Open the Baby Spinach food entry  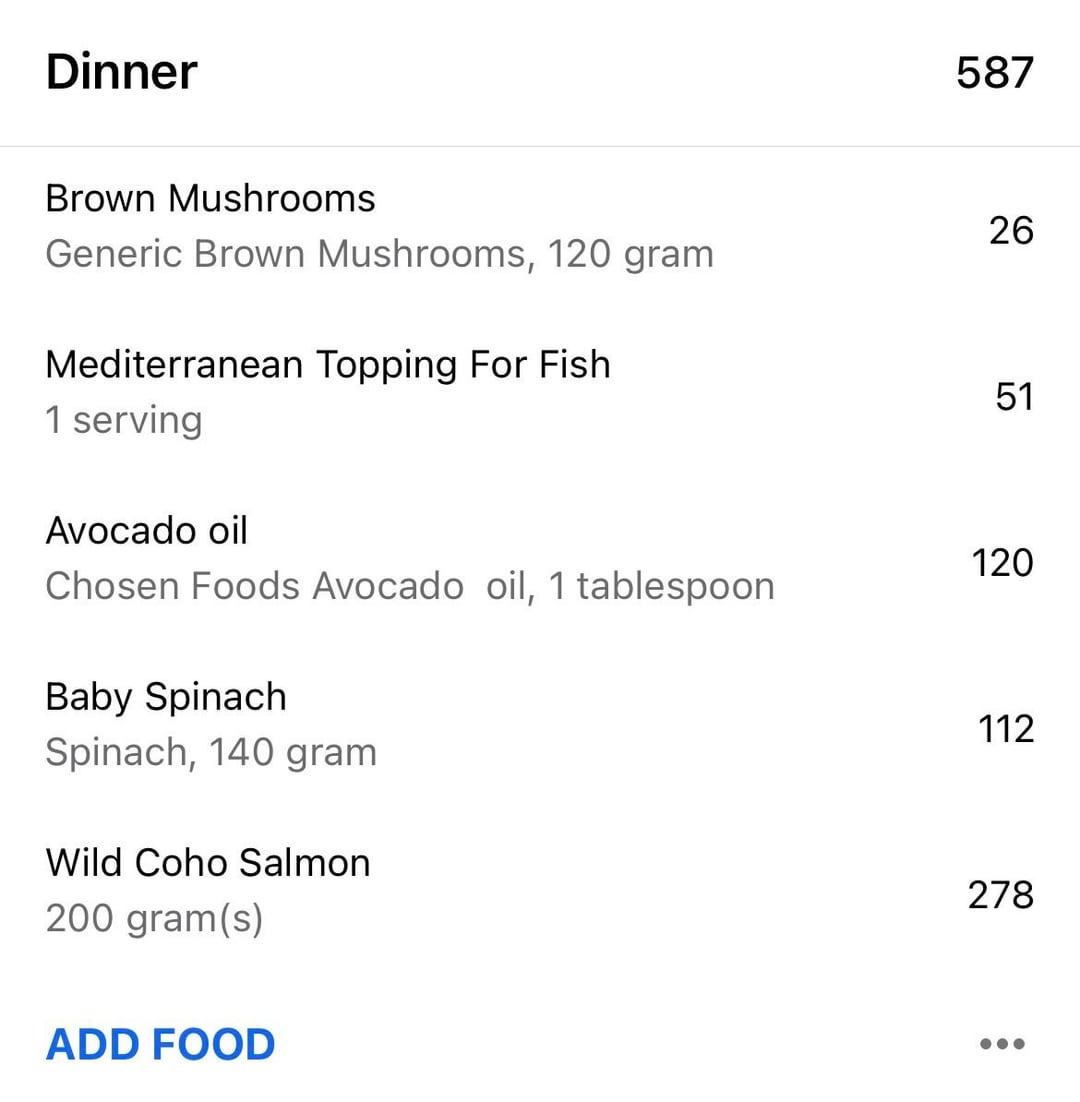(x=166, y=696)
